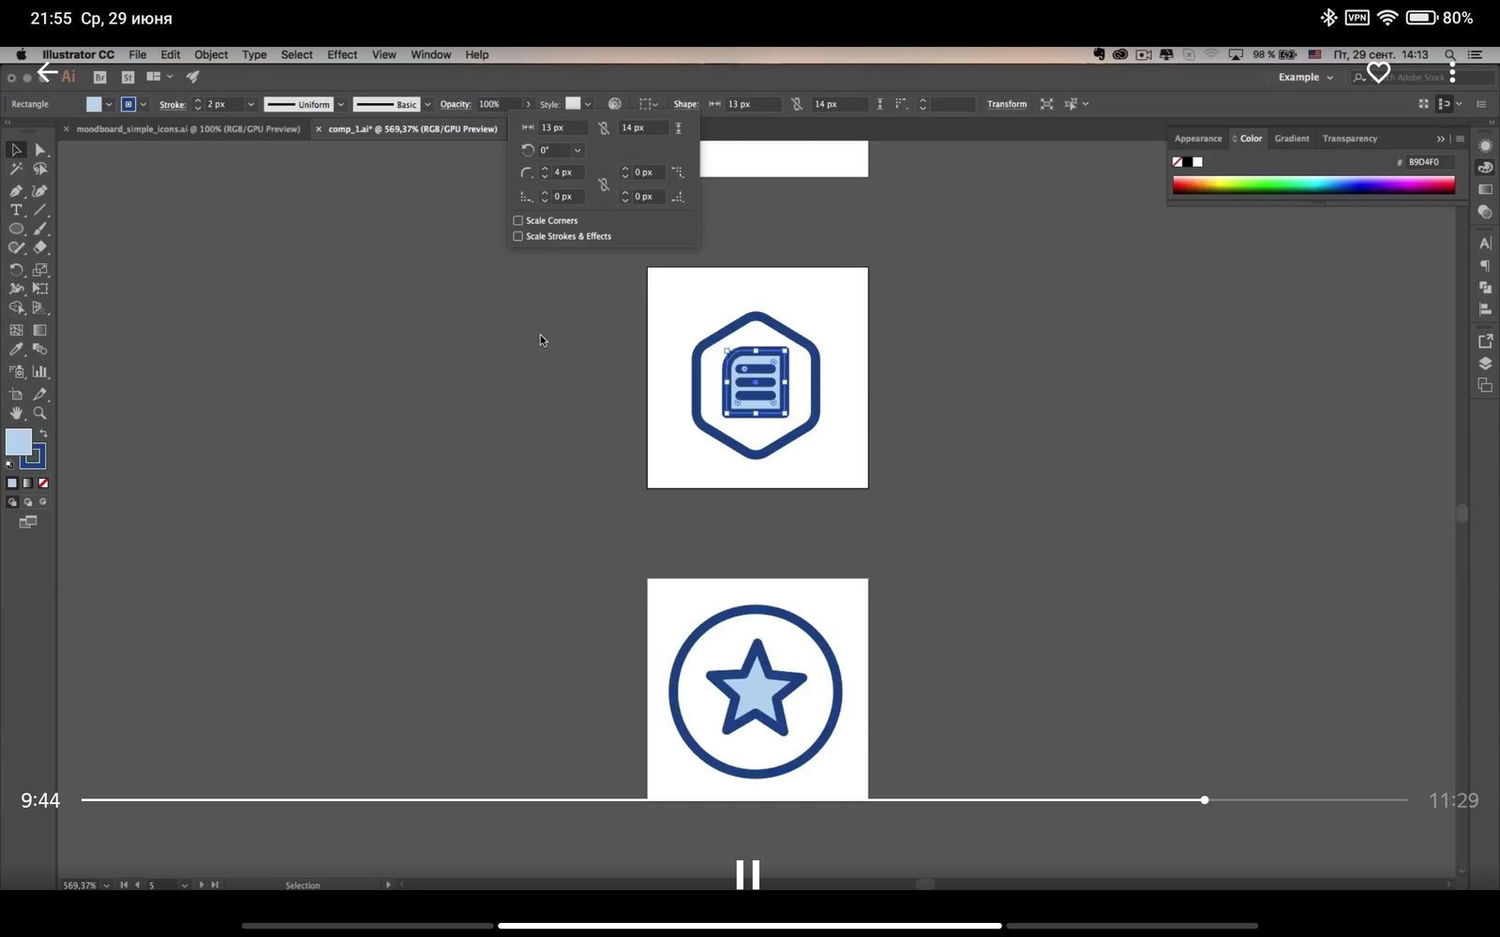The image size is (1500, 937).
Task: Set paint mode to None
Action: pos(43,483)
